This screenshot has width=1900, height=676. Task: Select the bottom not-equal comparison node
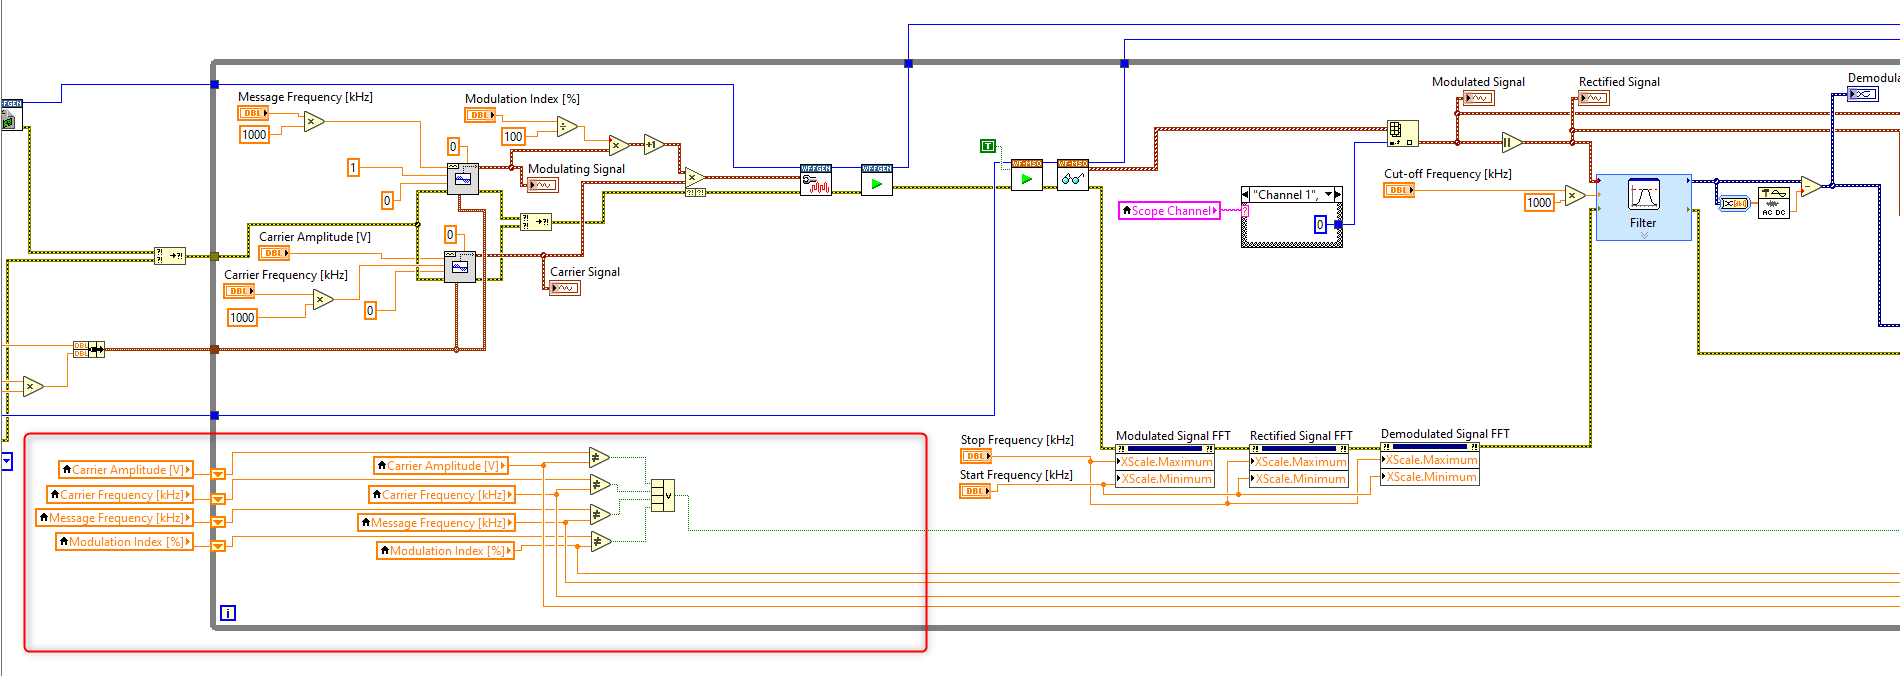tap(600, 542)
